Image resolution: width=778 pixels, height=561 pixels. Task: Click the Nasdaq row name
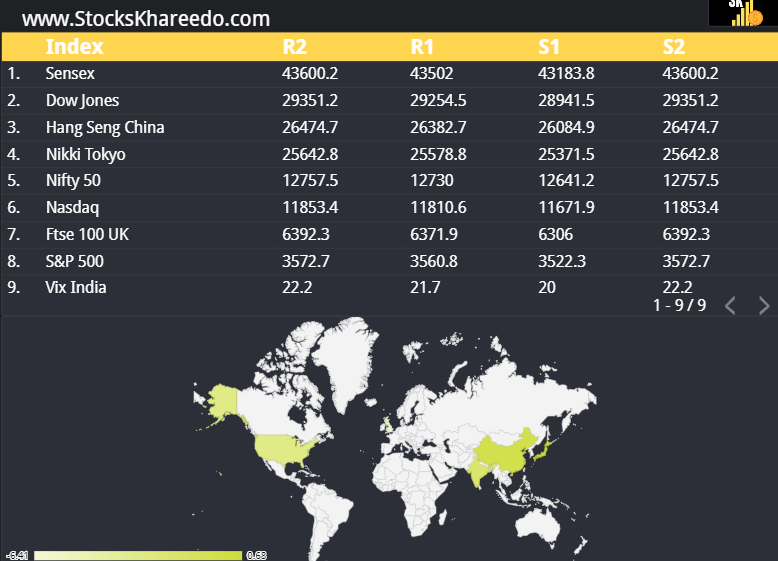72,207
